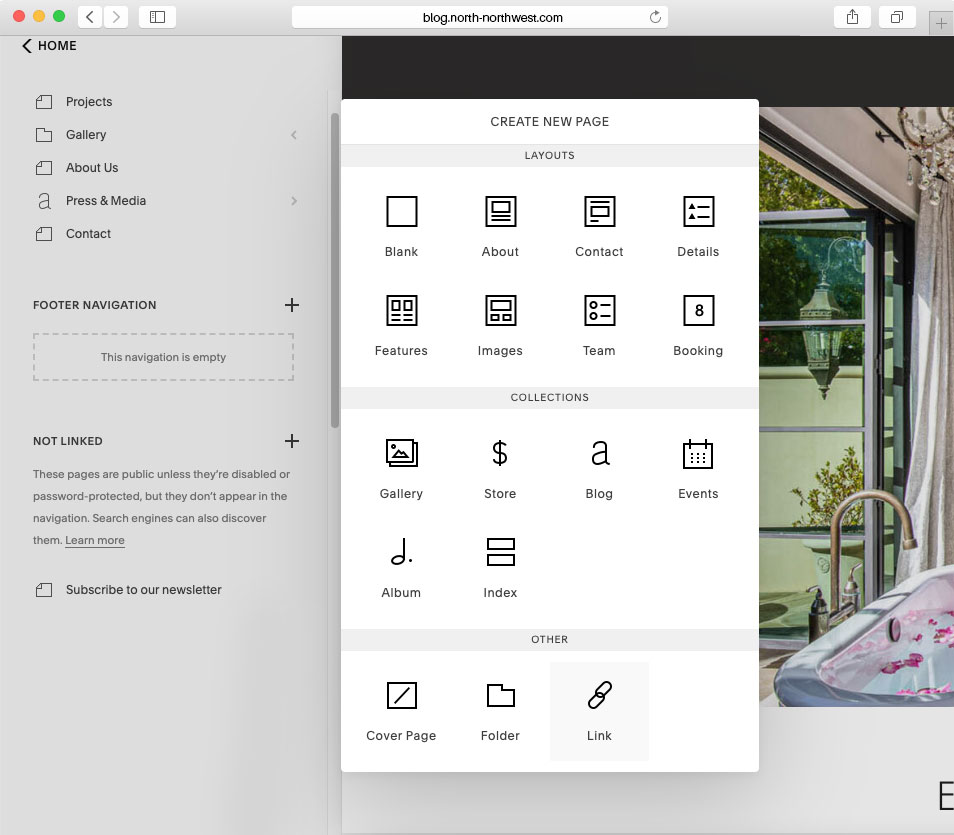The width and height of the screenshot is (954, 835).
Task: Add page to Not Linked section
Action: click(291, 441)
